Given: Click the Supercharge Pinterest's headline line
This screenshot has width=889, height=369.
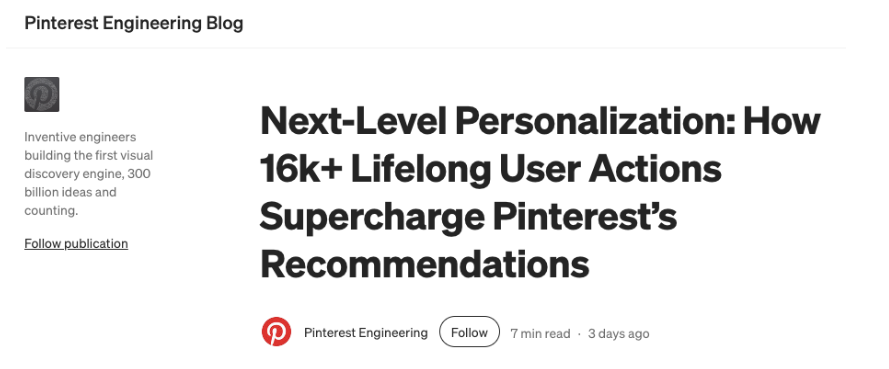Looking at the screenshot, I should click(468, 217).
